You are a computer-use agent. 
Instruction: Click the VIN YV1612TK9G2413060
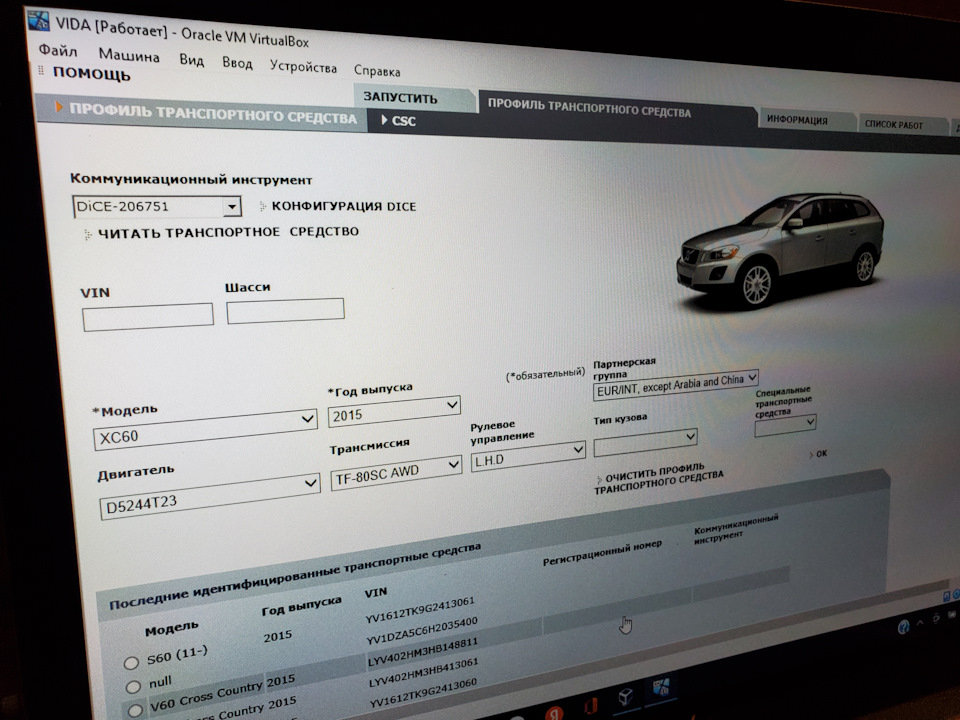pos(423,694)
